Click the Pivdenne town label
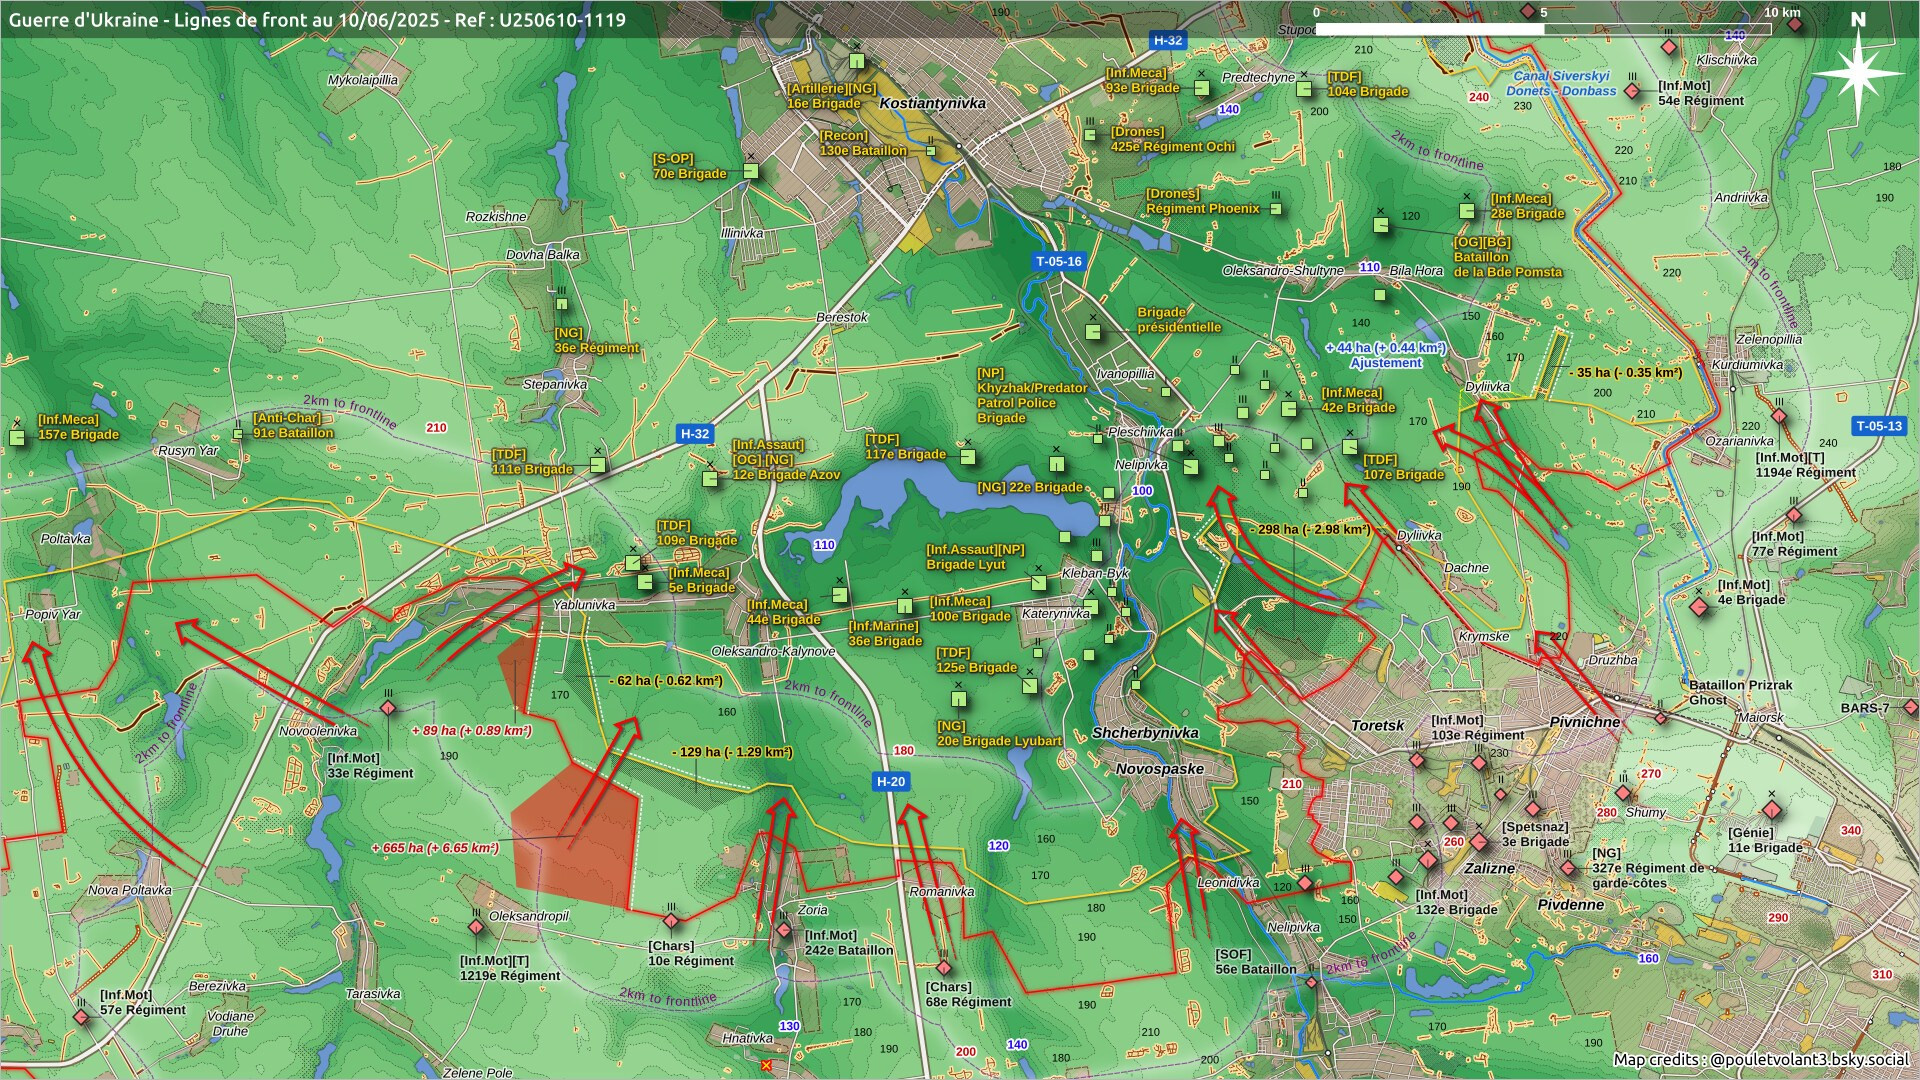 click(1571, 905)
